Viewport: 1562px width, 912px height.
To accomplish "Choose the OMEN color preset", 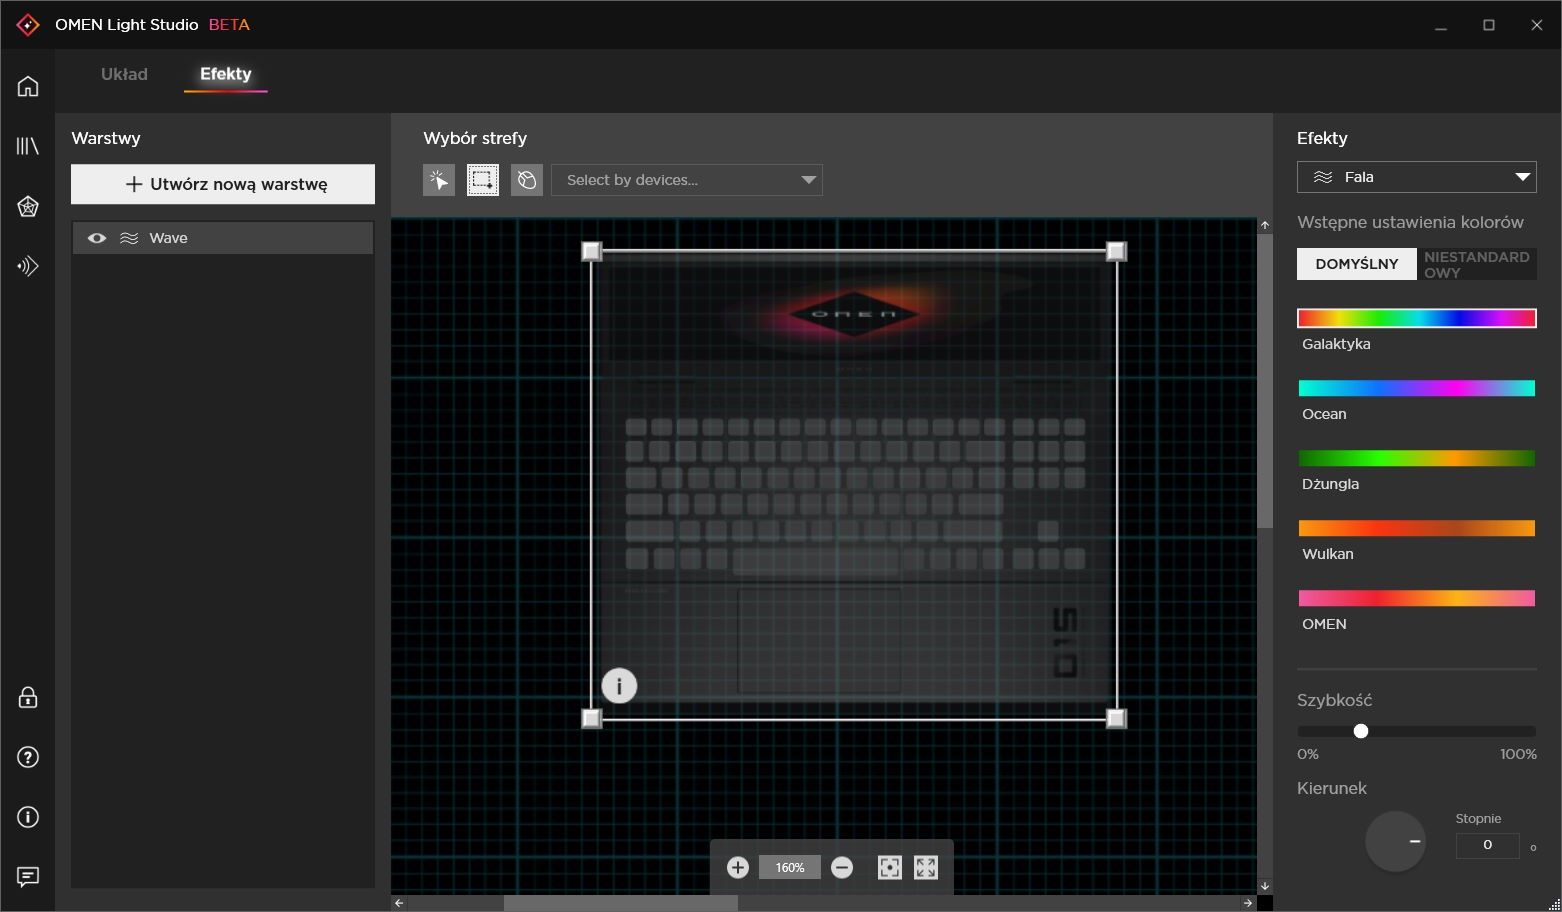I will (x=1417, y=598).
